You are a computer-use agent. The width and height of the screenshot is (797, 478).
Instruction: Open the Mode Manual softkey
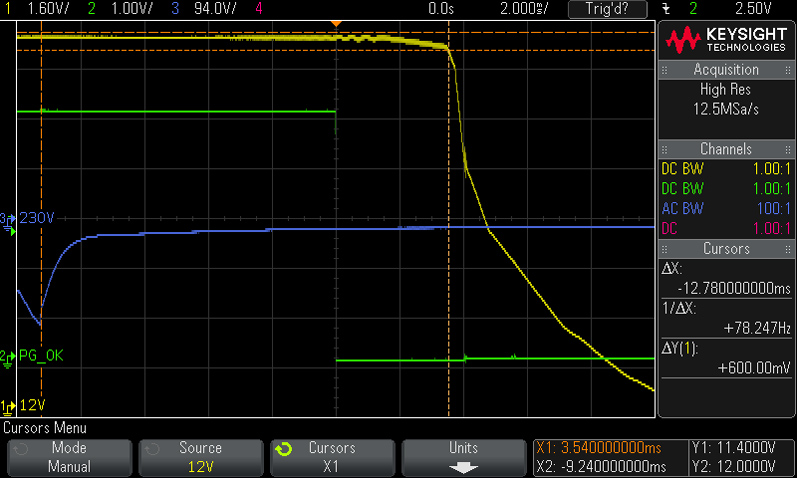pos(69,458)
